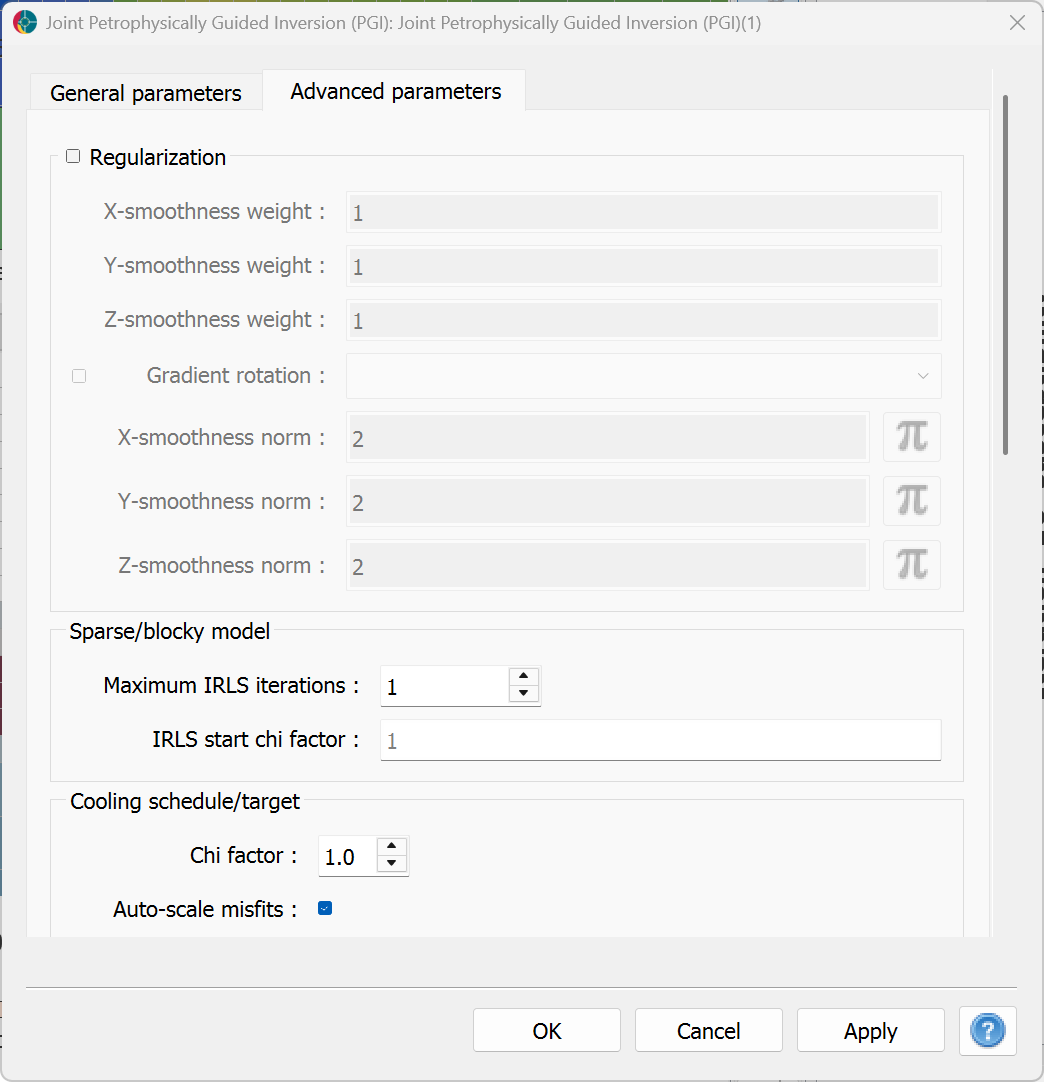Click the pi icon beside Z-smoothness norm
The height and width of the screenshot is (1082, 1044).
[x=912, y=564]
